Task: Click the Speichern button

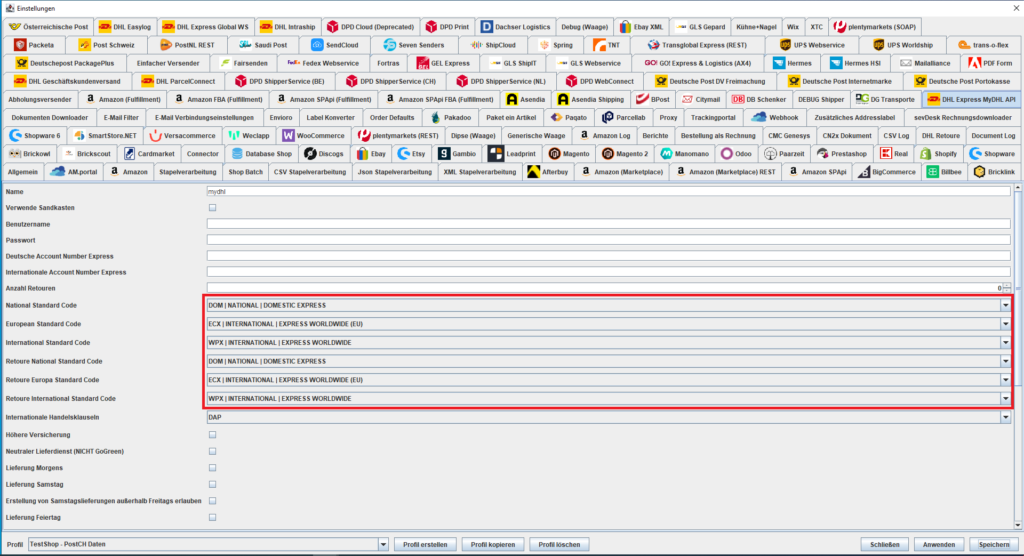Action: [994, 544]
